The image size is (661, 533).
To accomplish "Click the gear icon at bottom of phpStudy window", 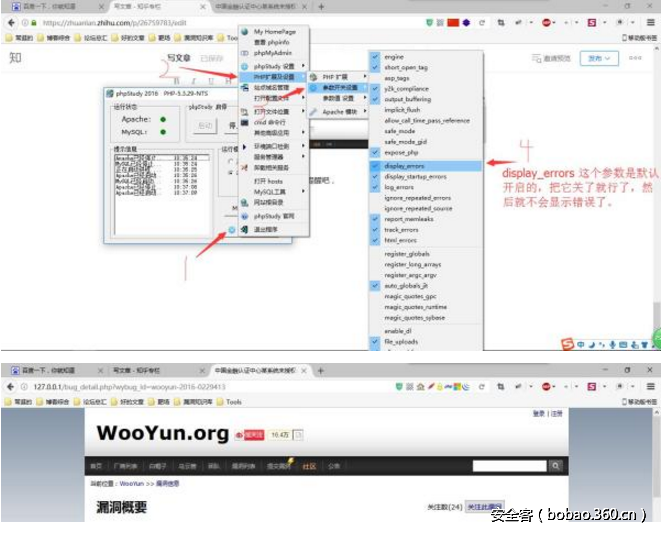I will pyautogui.click(x=231, y=229).
